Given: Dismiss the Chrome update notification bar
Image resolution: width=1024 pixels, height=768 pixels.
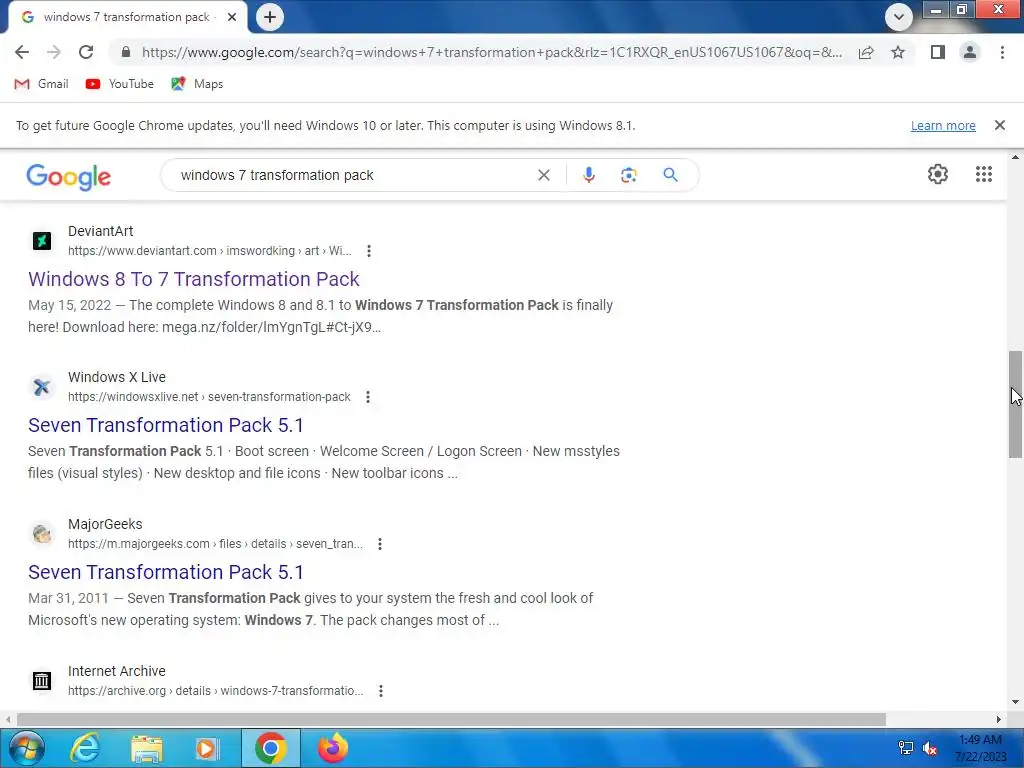Looking at the screenshot, I should (x=999, y=125).
